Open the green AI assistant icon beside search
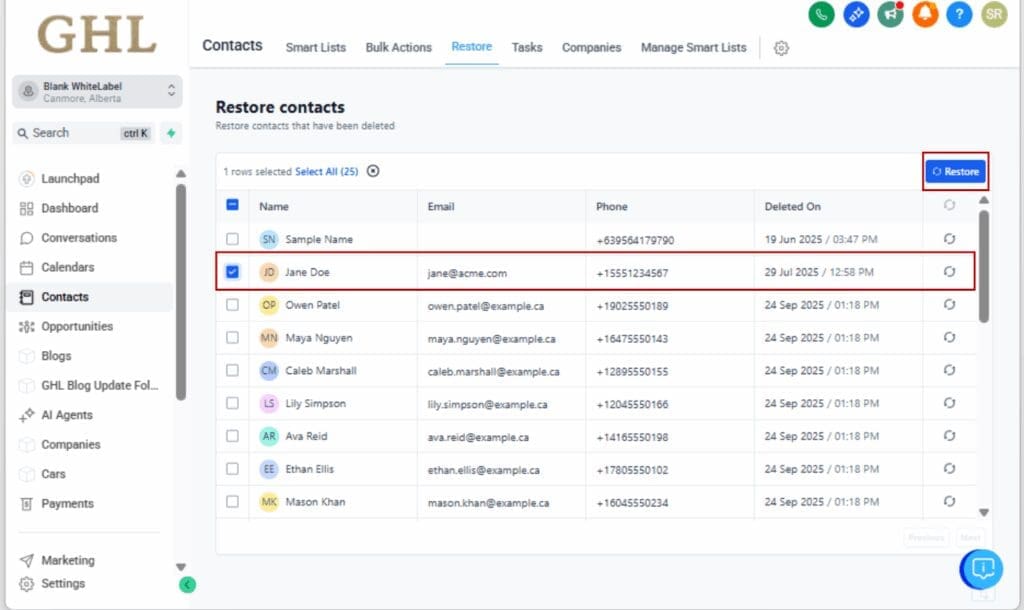Image resolution: width=1024 pixels, height=610 pixels. [x=170, y=132]
